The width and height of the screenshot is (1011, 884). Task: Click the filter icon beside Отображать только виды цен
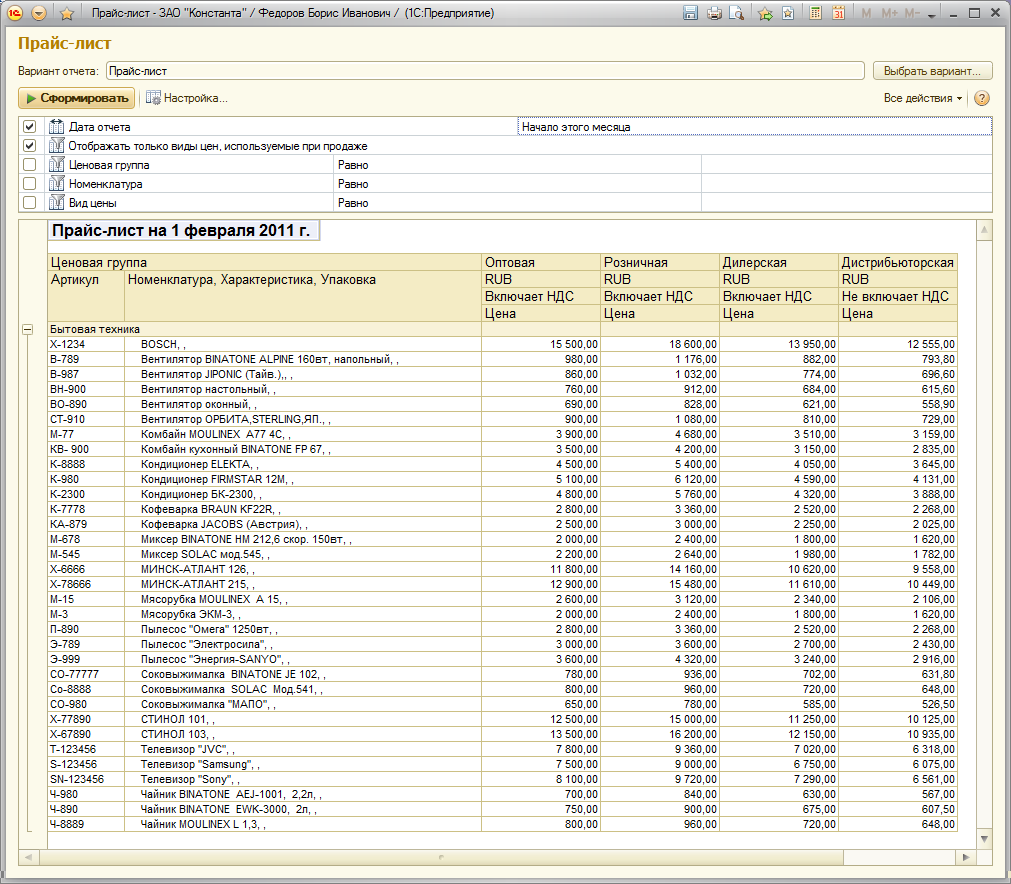pyautogui.click(x=57, y=146)
